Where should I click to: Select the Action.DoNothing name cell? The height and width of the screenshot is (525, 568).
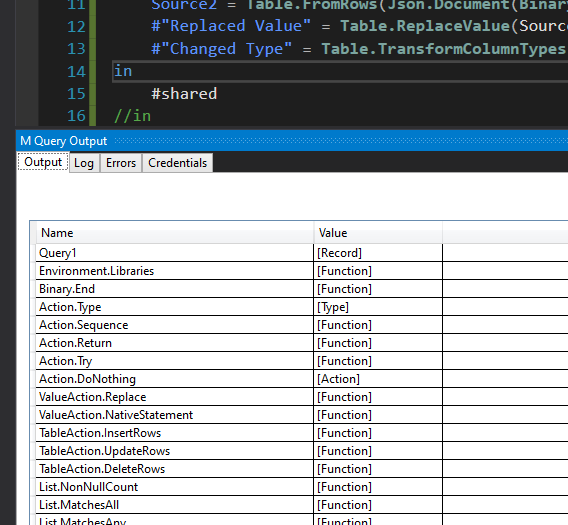(175, 379)
